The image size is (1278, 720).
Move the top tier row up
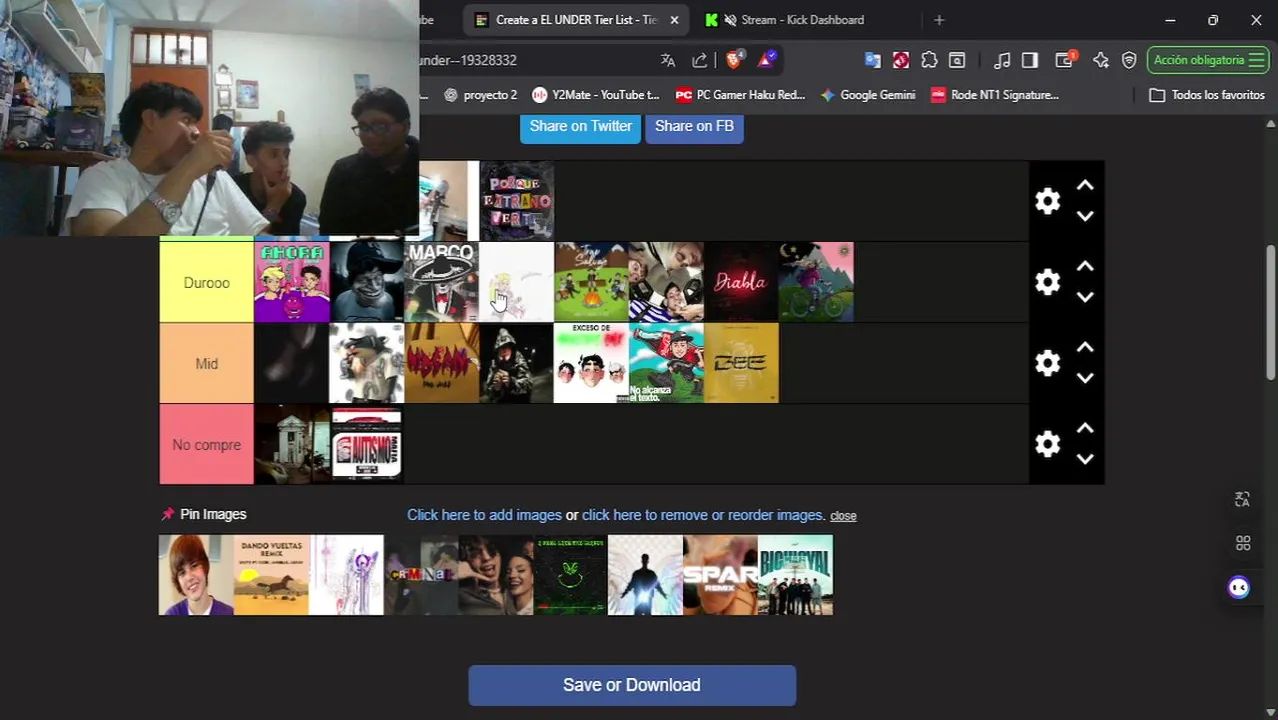(x=1085, y=186)
